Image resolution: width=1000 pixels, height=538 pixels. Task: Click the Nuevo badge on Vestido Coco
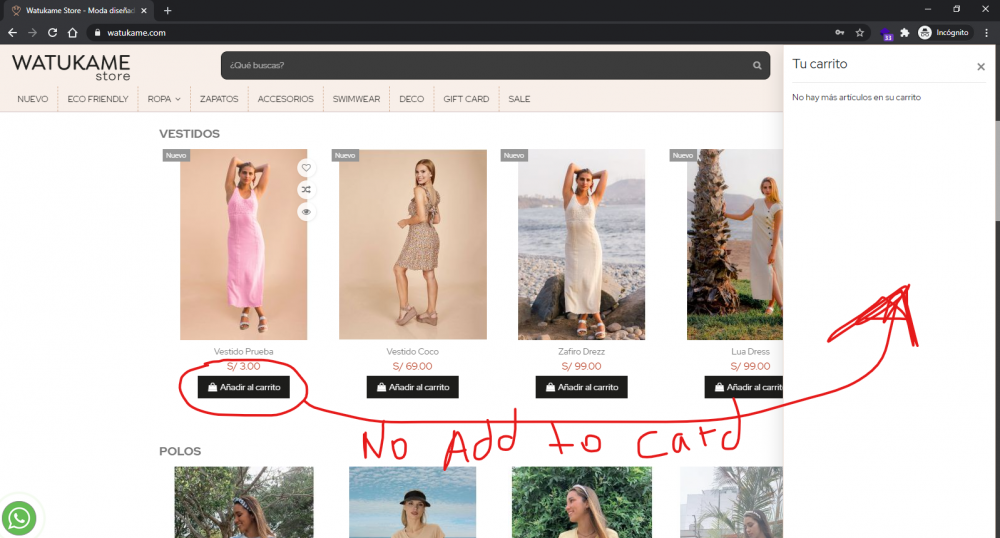pyautogui.click(x=345, y=156)
